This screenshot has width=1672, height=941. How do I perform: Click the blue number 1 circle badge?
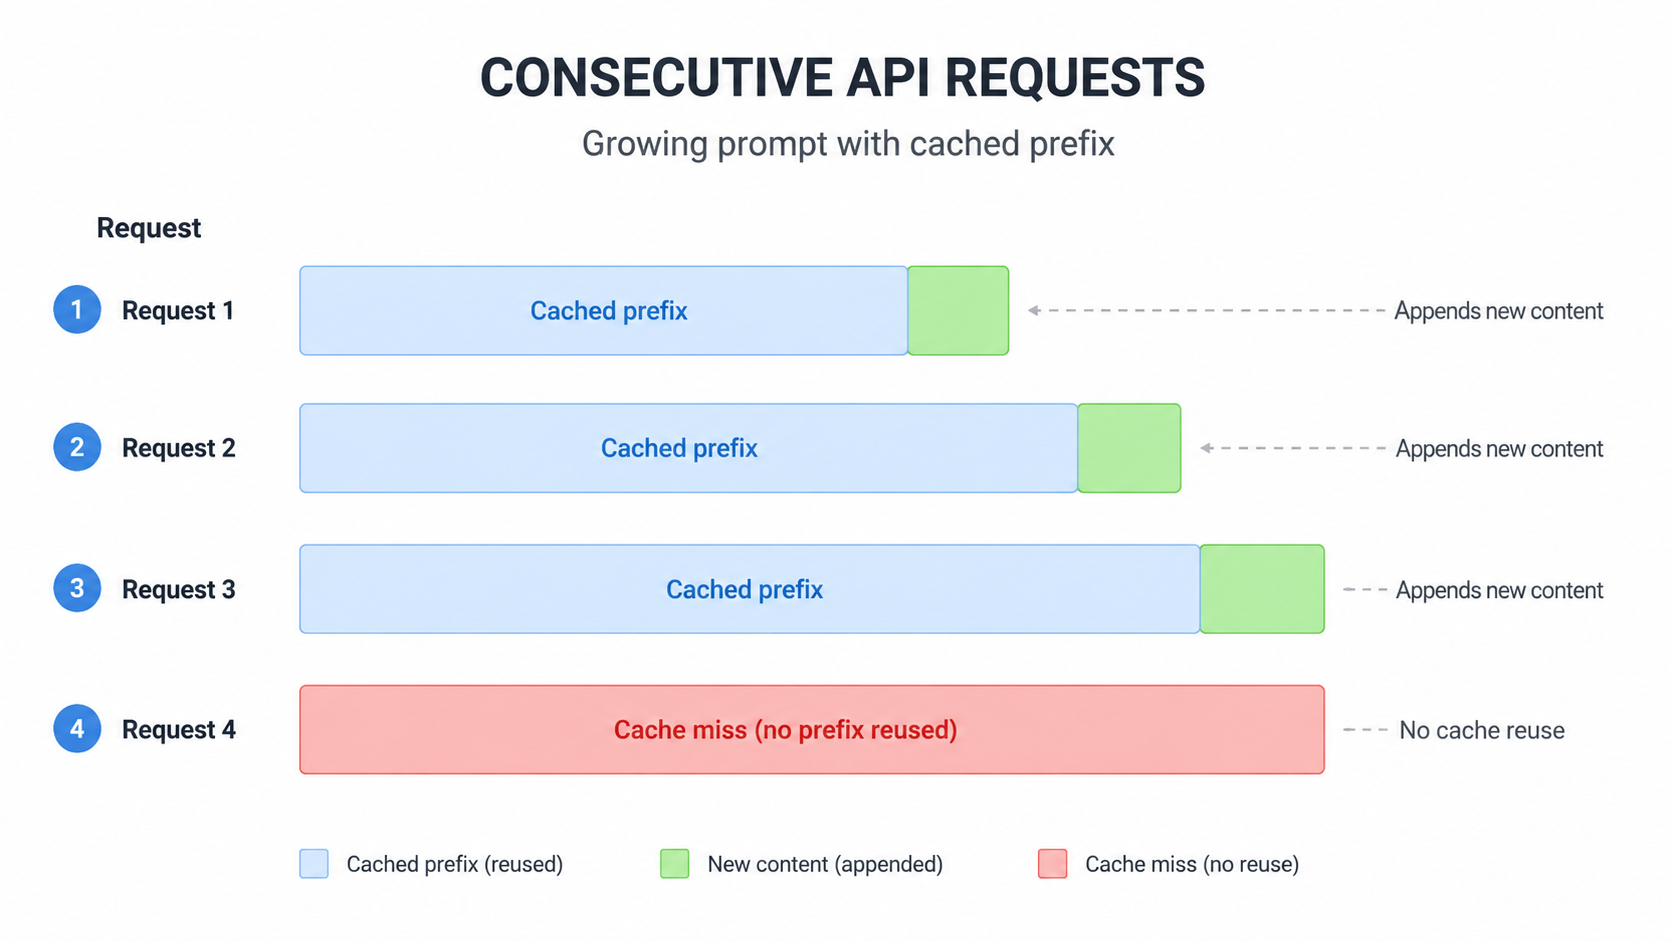pyautogui.click(x=77, y=310)
